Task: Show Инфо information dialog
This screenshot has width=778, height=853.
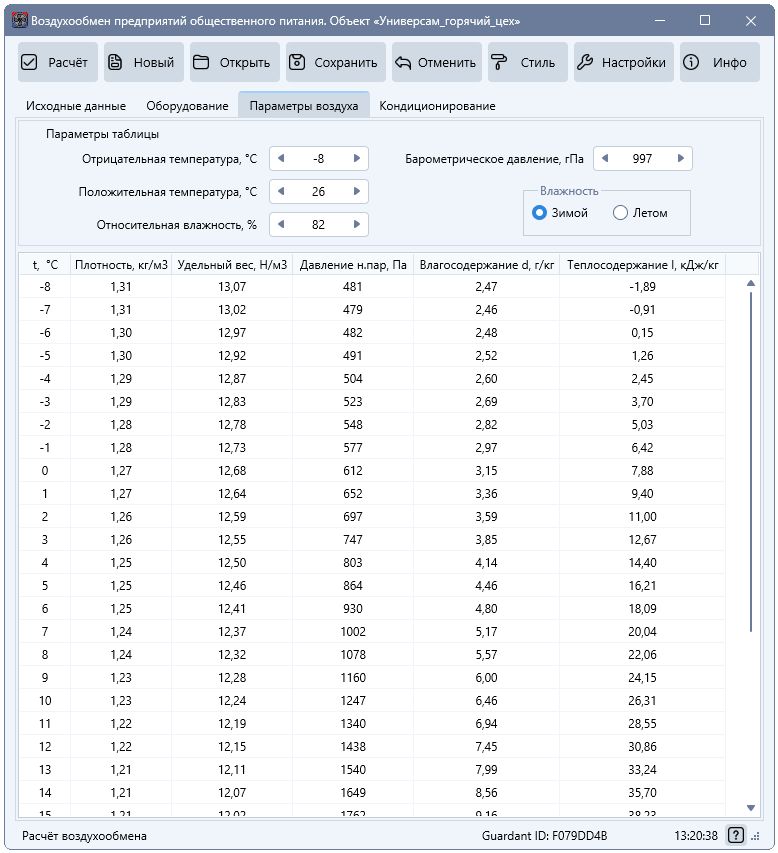Action: click(717, 62)
